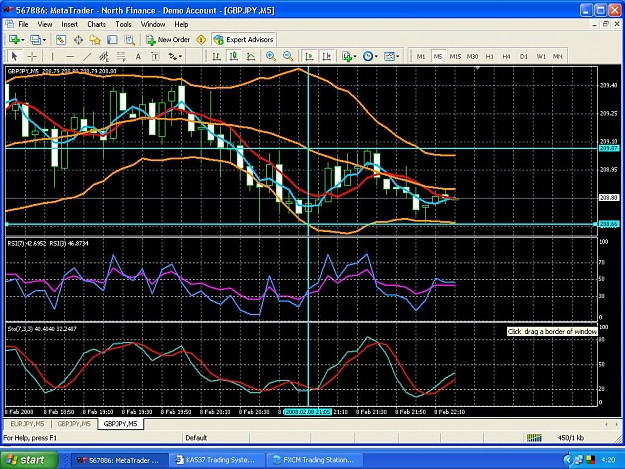Select the W1 timeframe
This screenshot has width=625, height=469.
[x=541, y=57]
